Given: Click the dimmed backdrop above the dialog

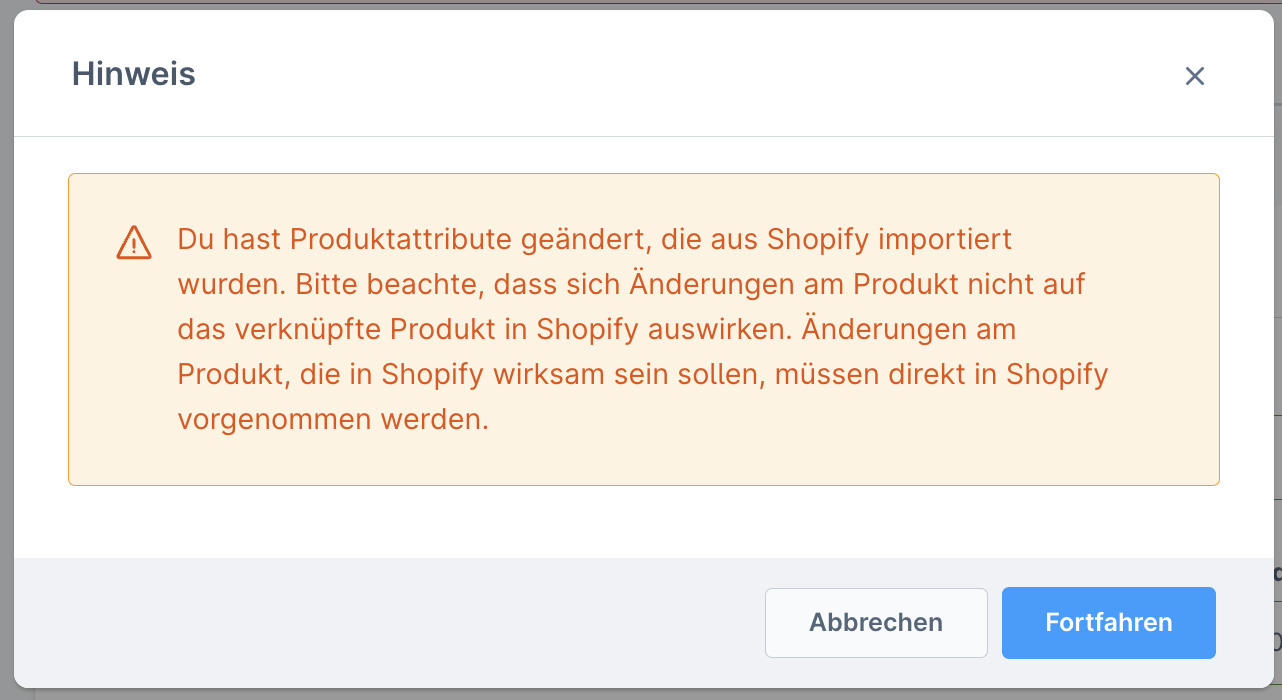Looking at the screenshot, I should coord(640,4).
